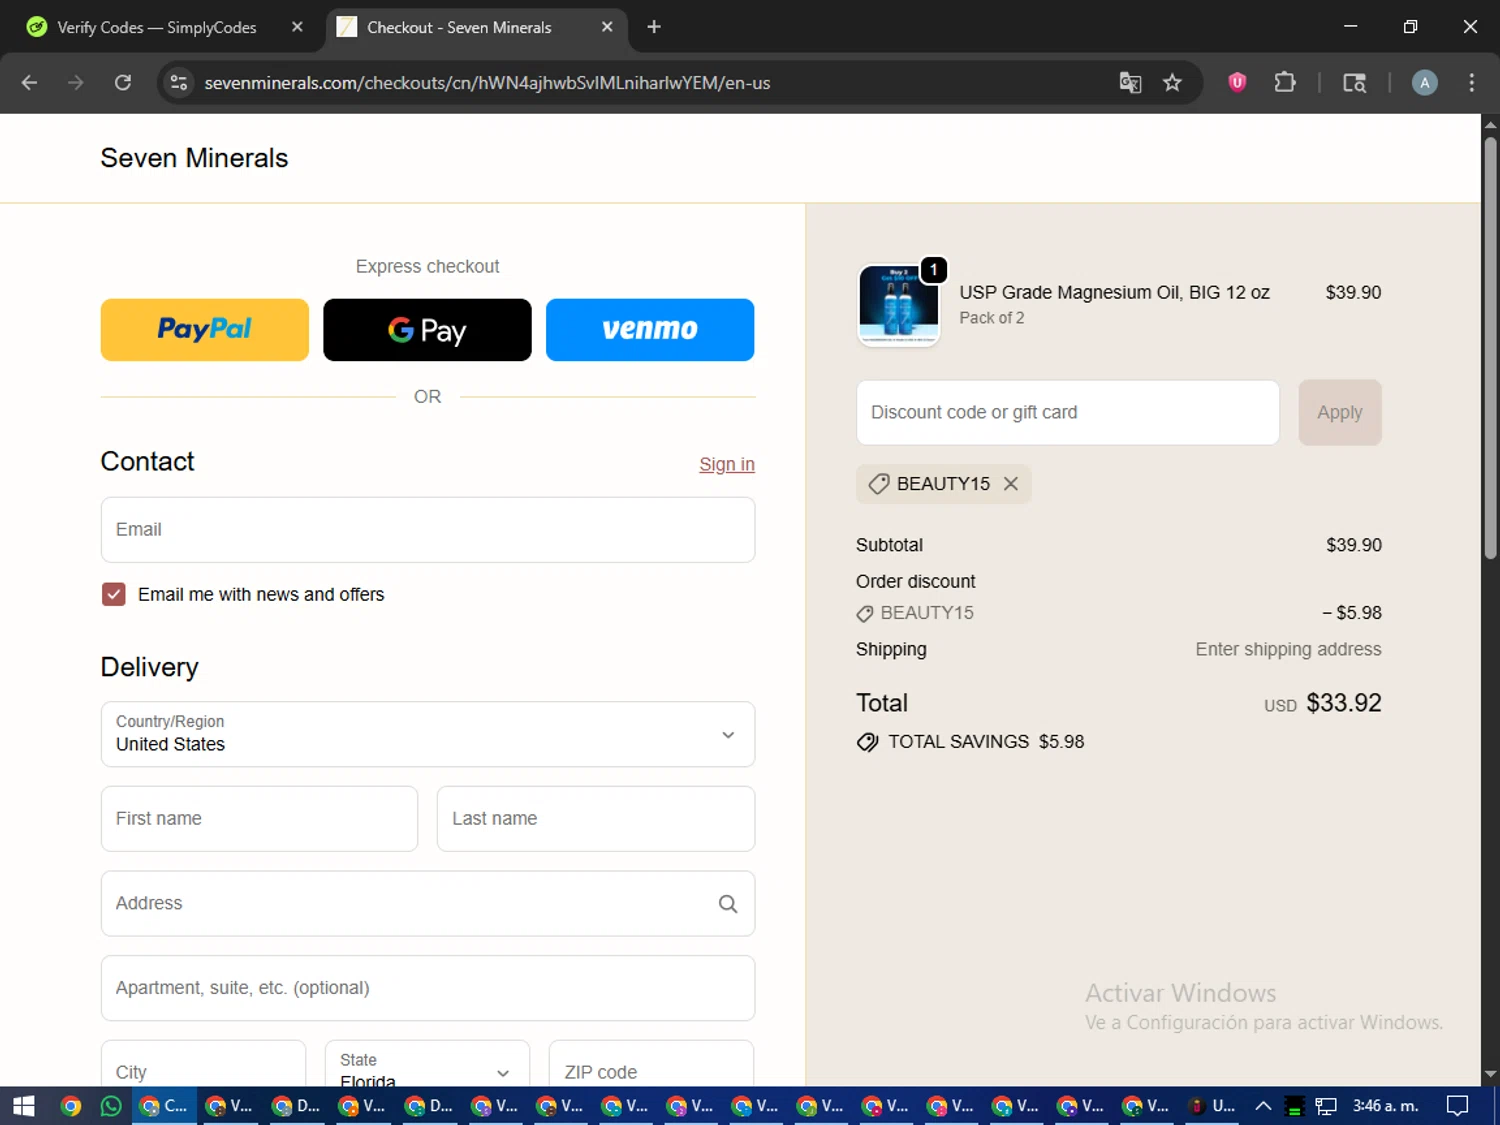Close the Checkout - Seven Minerals tab
Viewport: 1500px width, 1125px height.
(x=607, y=27)
